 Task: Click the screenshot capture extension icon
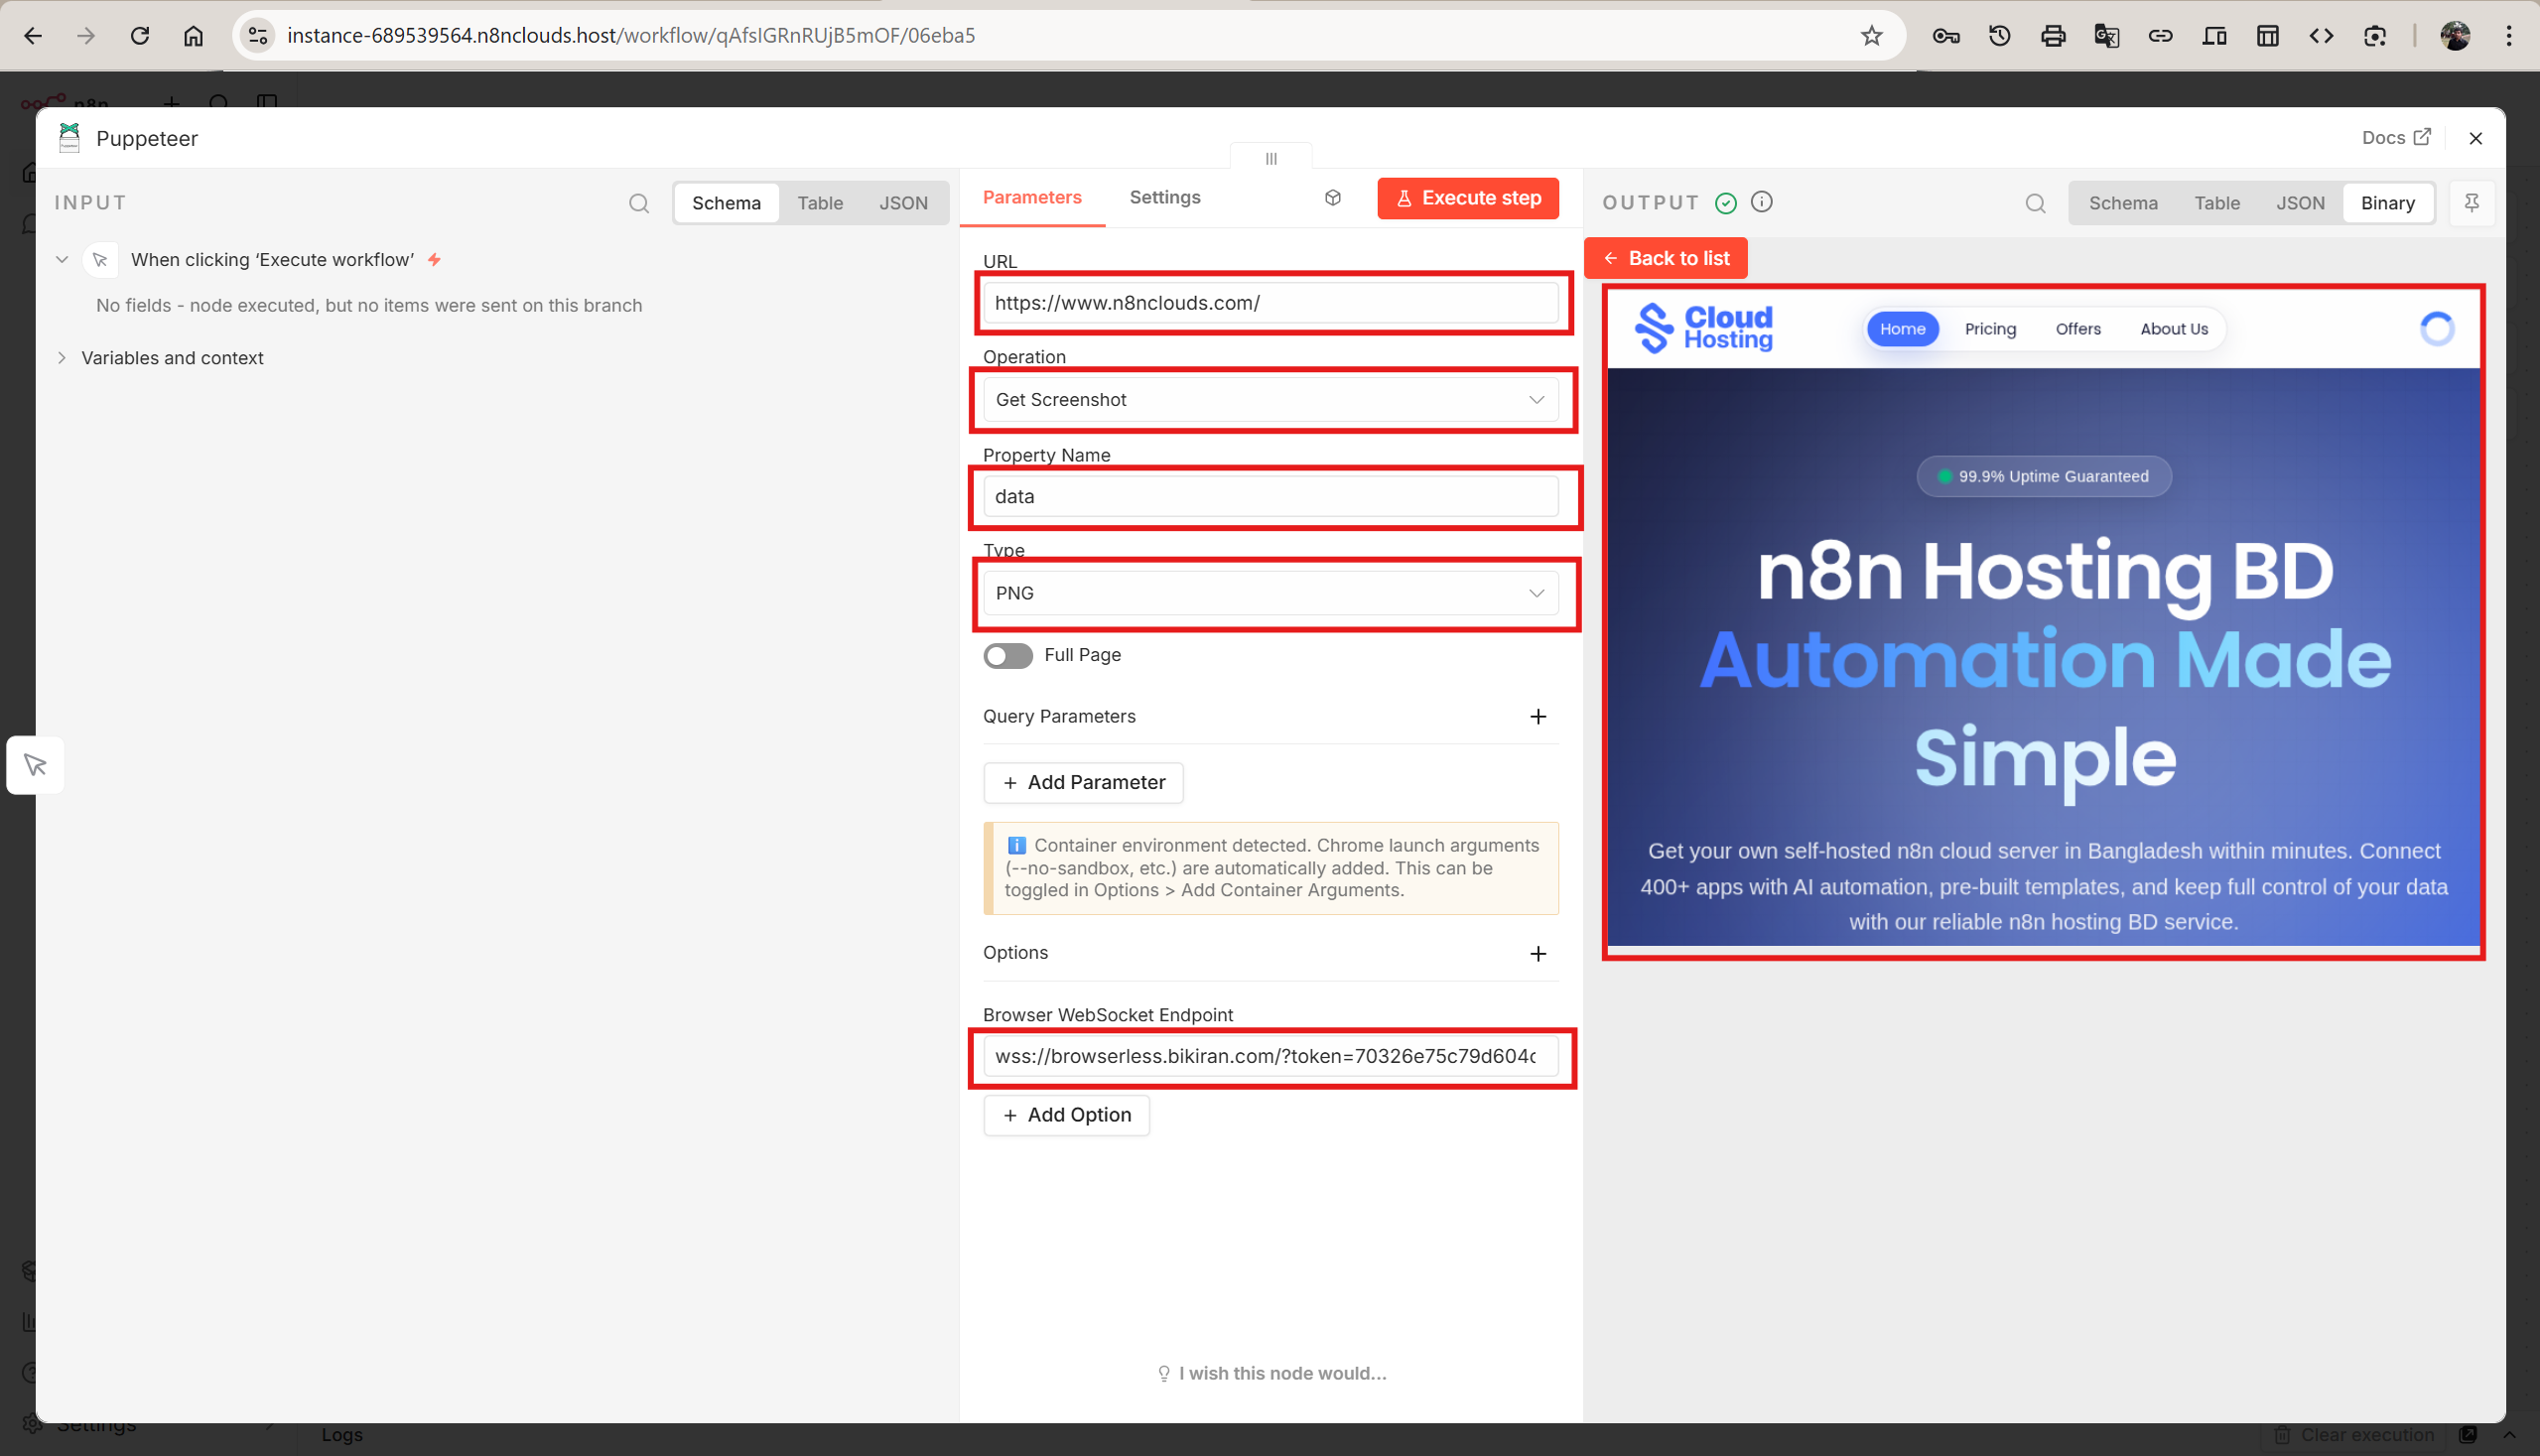click(x=2375, y=36)
